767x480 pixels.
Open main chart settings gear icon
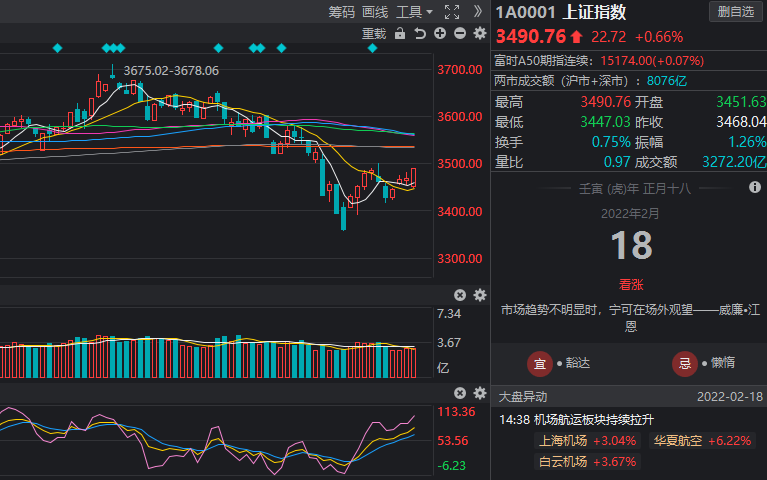[x=479, y=33]
